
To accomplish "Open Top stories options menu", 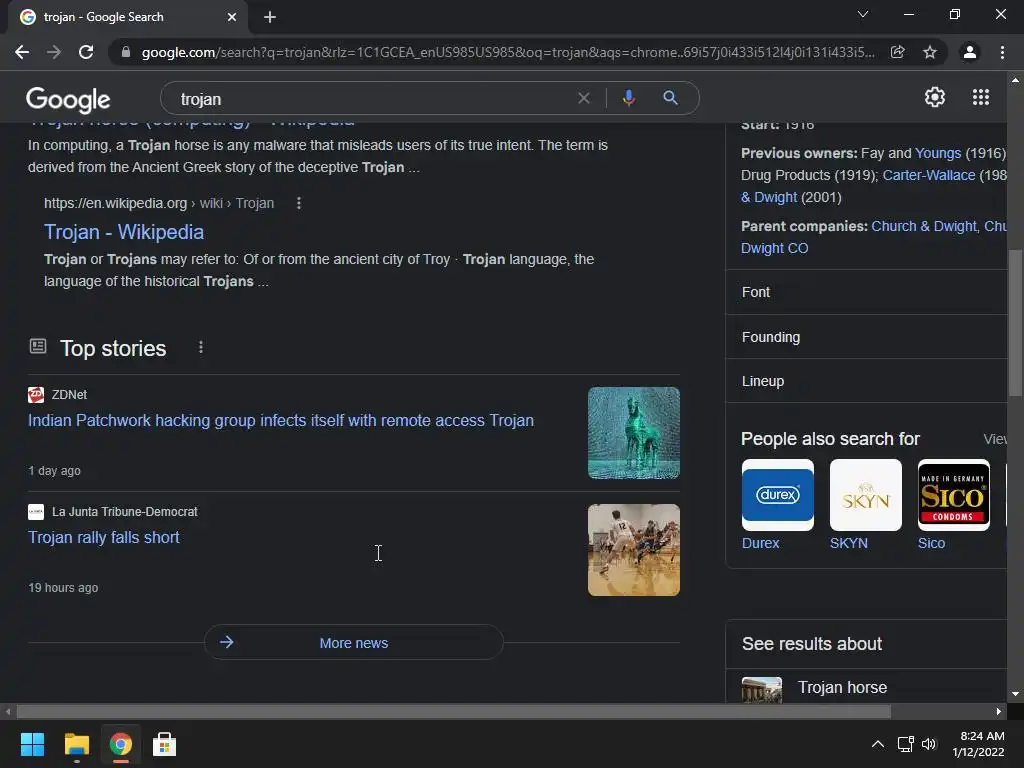I will tap(200, 347).
